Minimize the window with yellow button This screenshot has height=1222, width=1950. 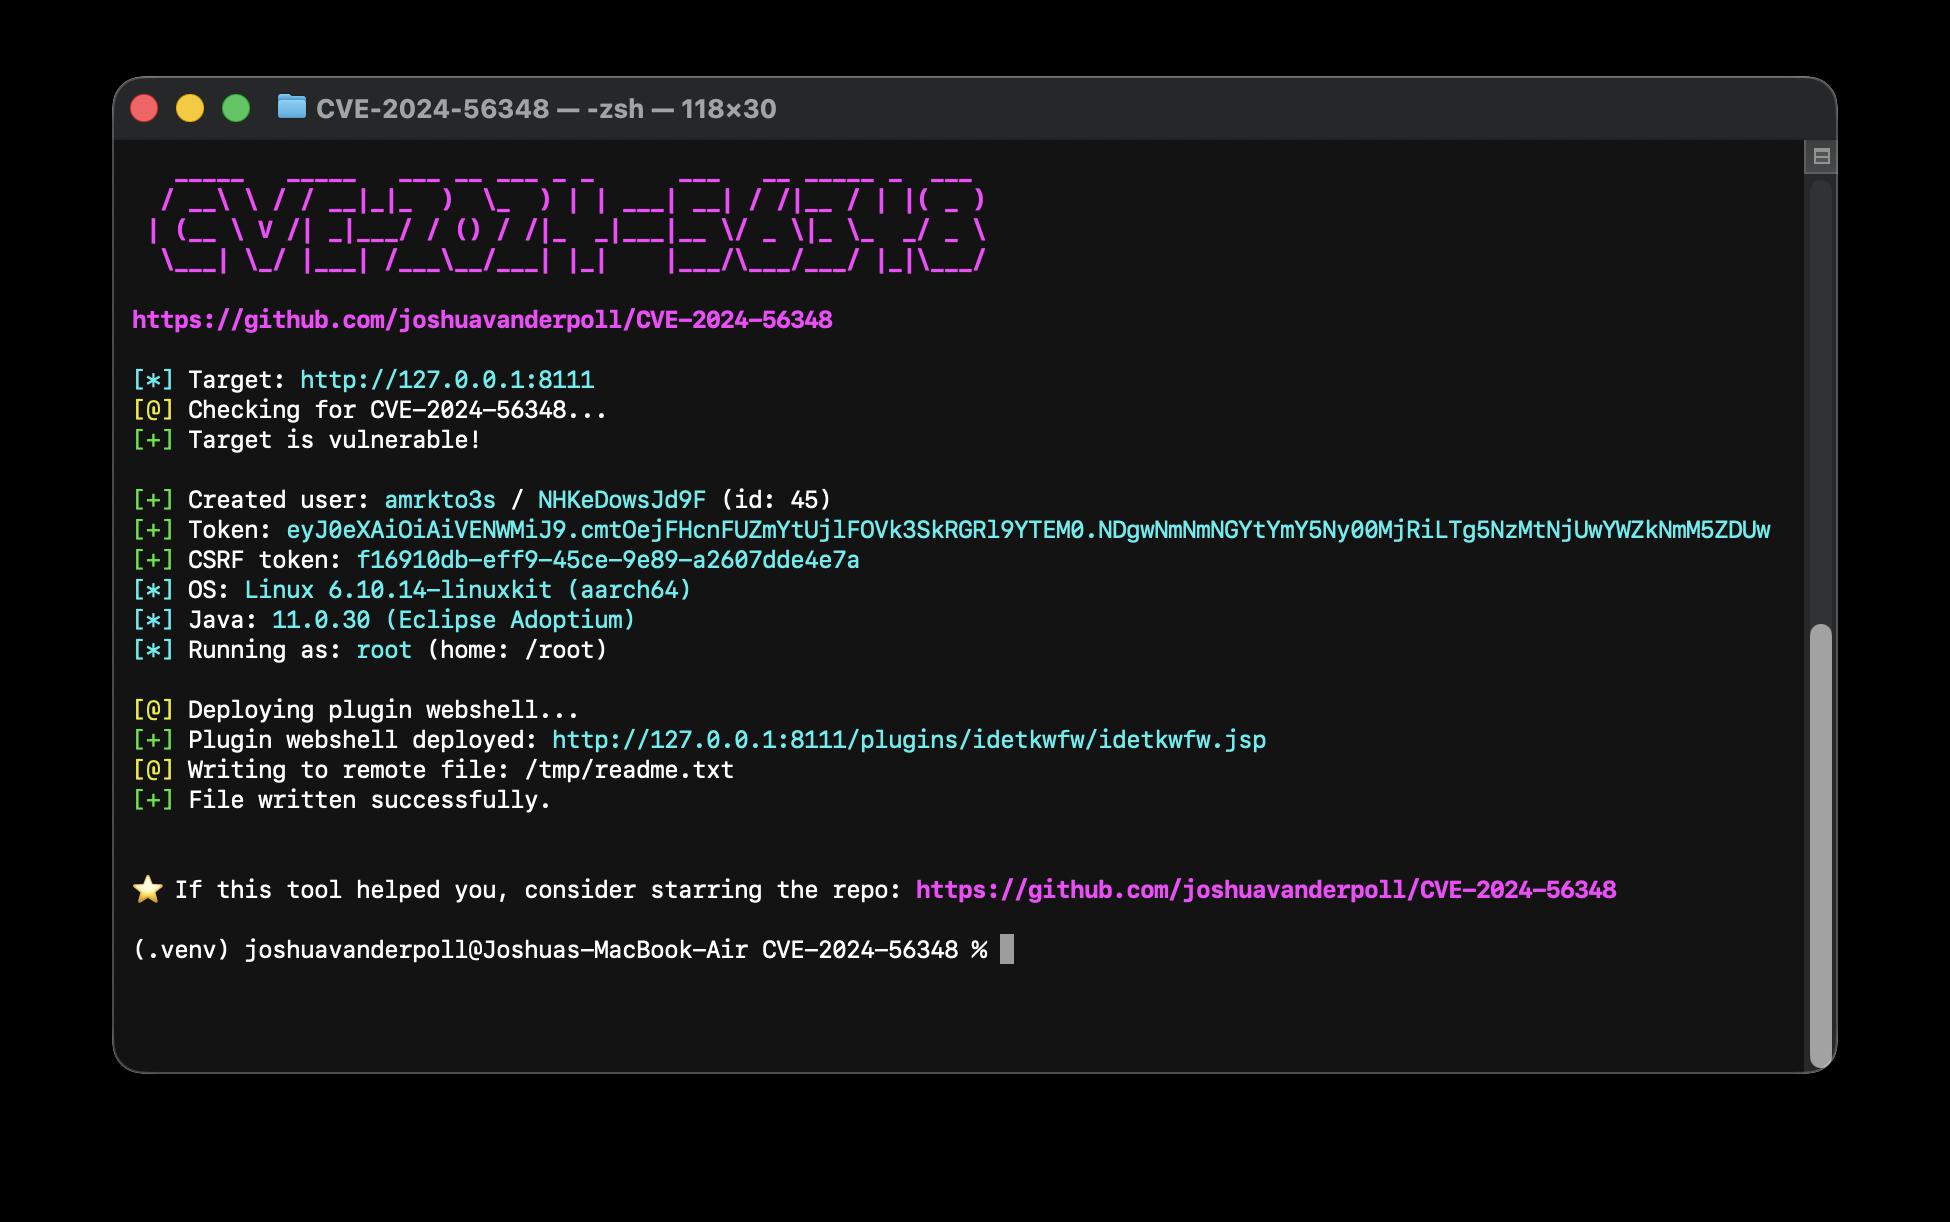190,108
